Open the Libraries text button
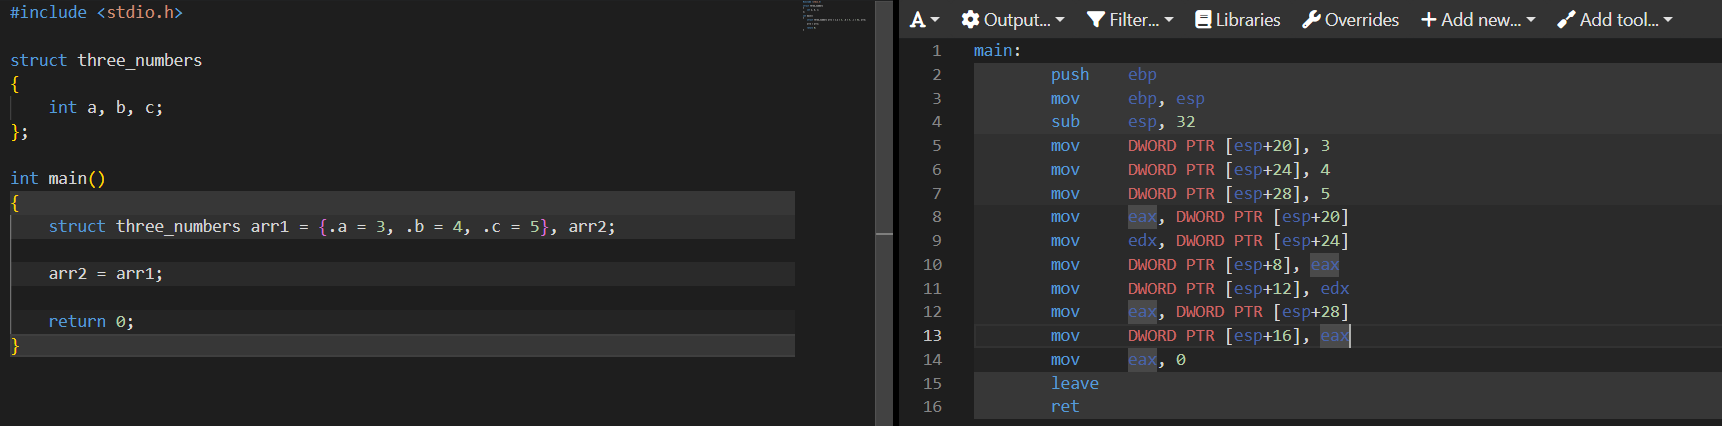The height and width of the screenshot is (426, 1722). pos(1248,20)
